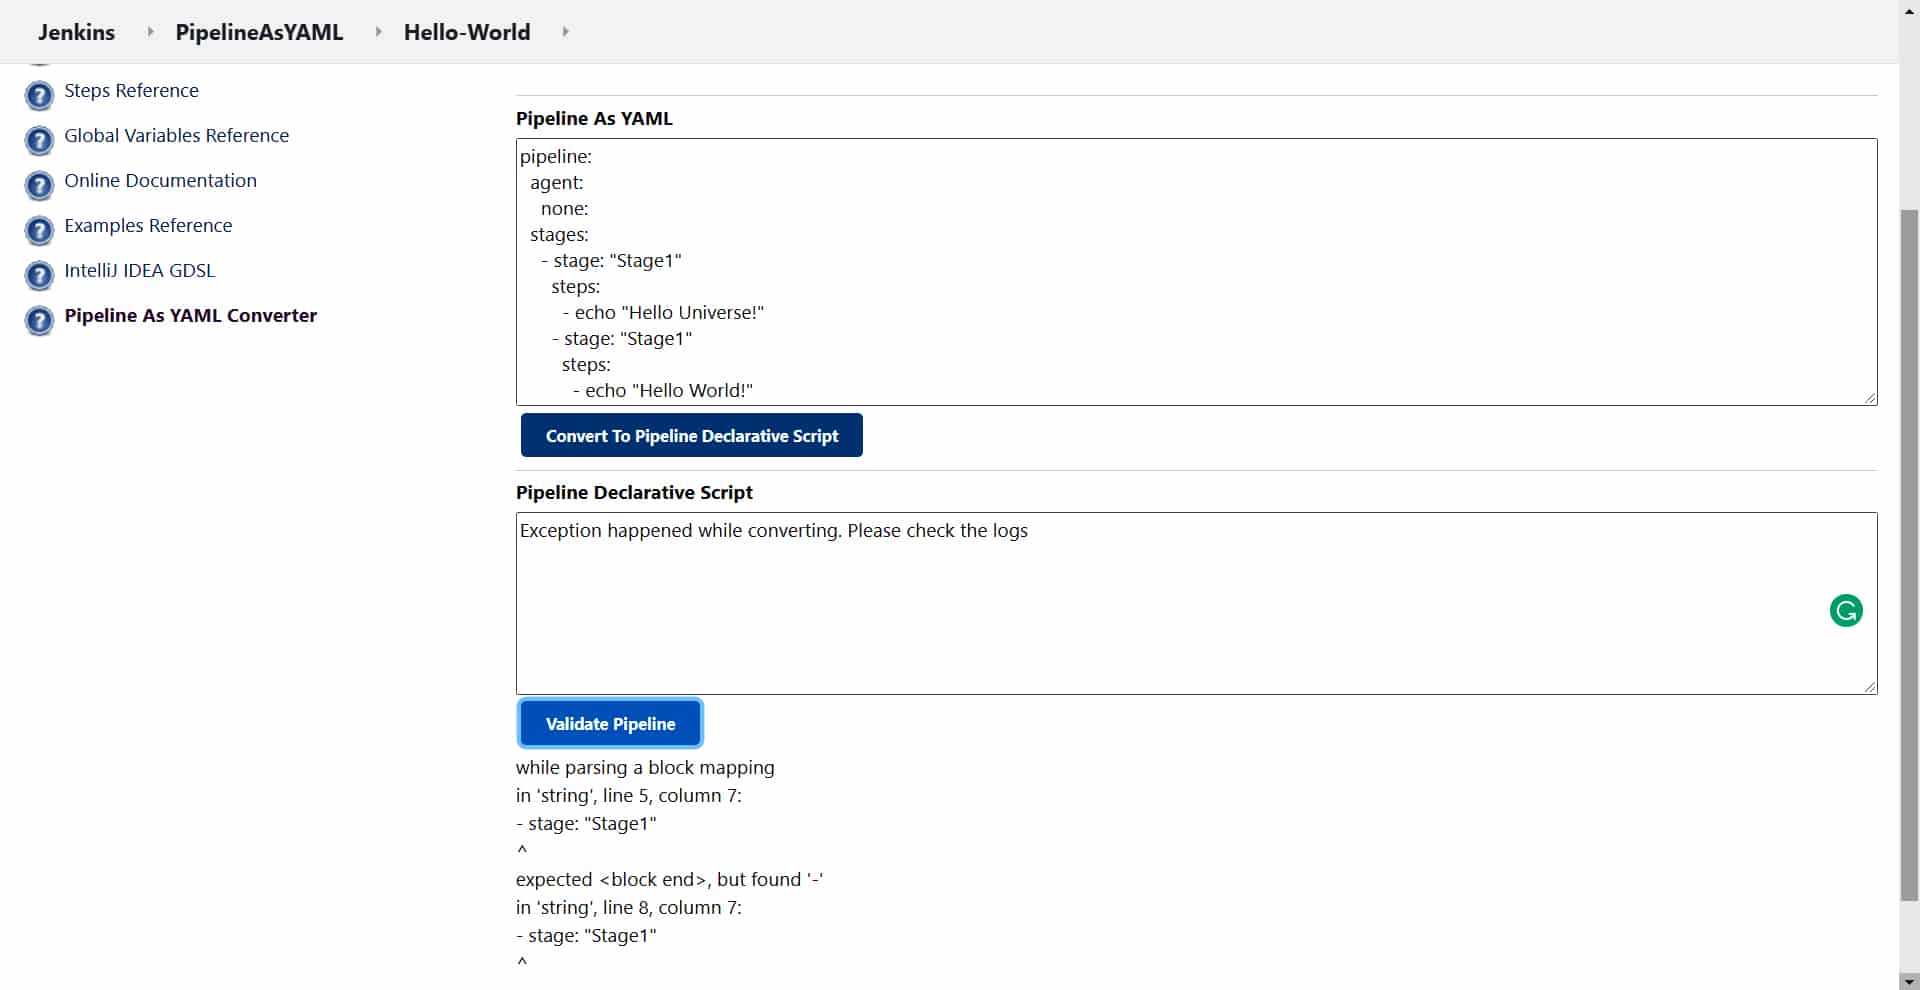Open the PipelineAsYAML breadcrumb
The width and height of the screenshot is (1920, 990).
point(259,32)
